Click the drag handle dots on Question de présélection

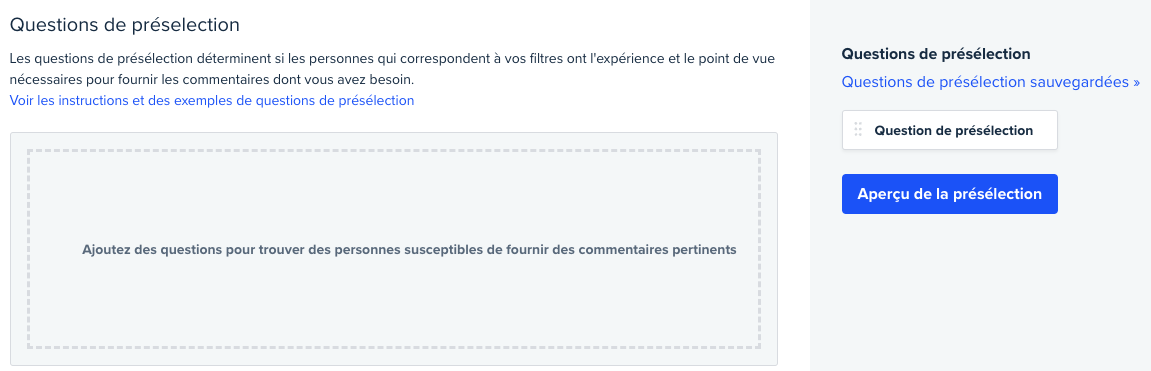click(x=857, y=130)
